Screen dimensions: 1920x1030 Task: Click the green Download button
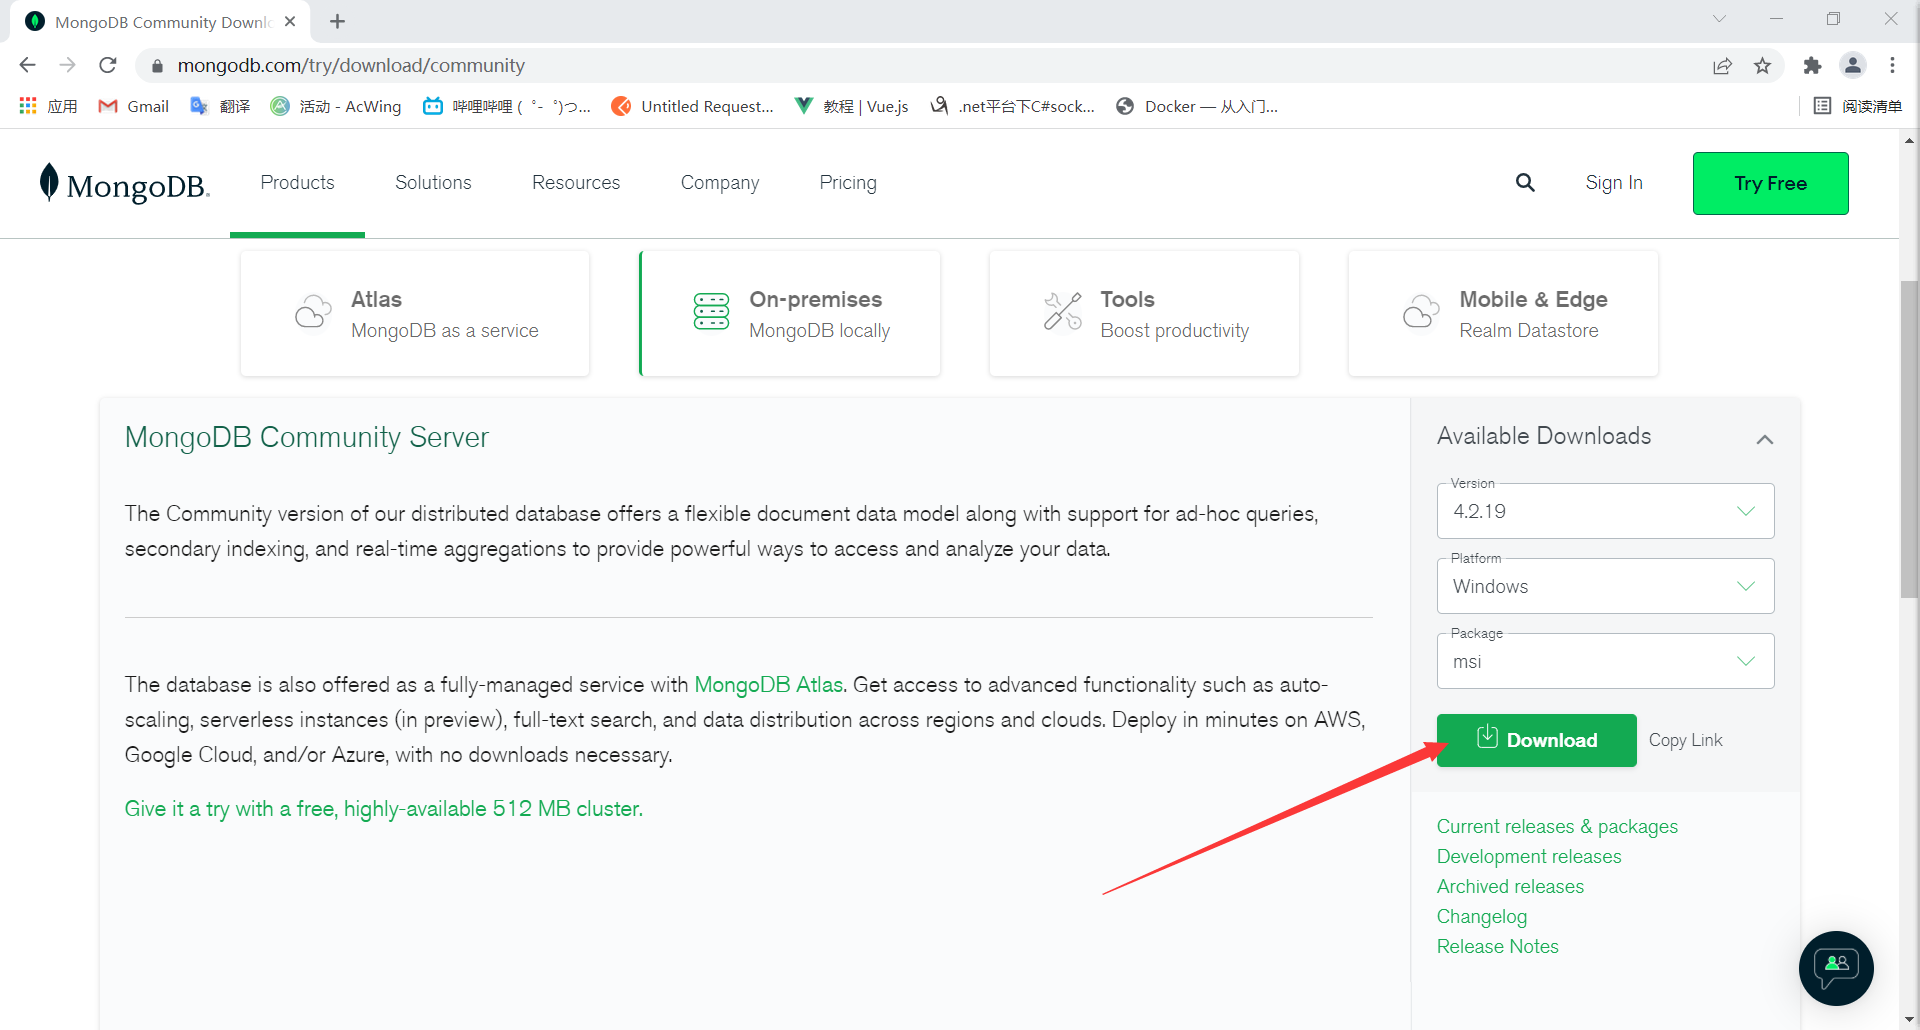pyautogui.click(x=1537, y=740)
